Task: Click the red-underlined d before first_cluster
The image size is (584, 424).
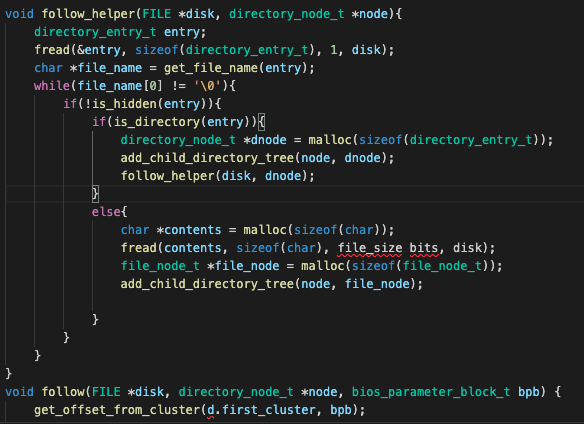Action: click(x=211, y=410)
